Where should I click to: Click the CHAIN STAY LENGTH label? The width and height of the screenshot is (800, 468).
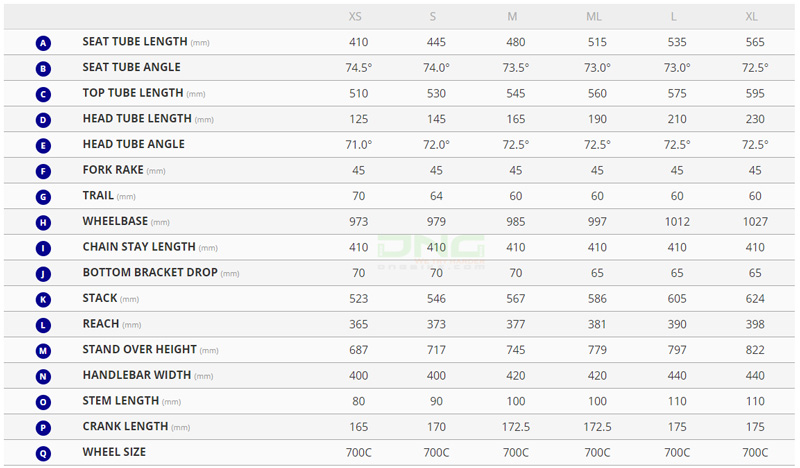[x=139, y=247]
